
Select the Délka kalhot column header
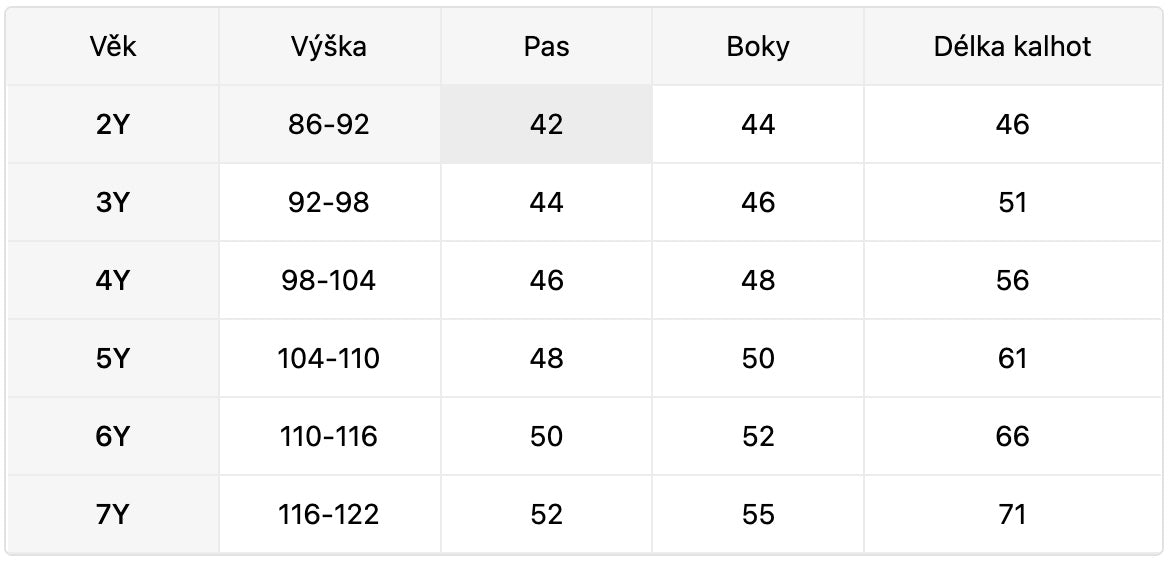[1012, 46]
